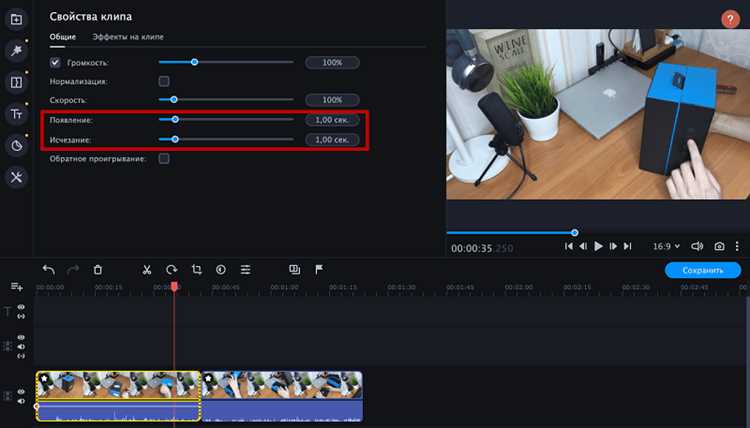The height and width of the screenshot is (428, 750).
Task: Select the scissors split tool
Action: (147, 270)
